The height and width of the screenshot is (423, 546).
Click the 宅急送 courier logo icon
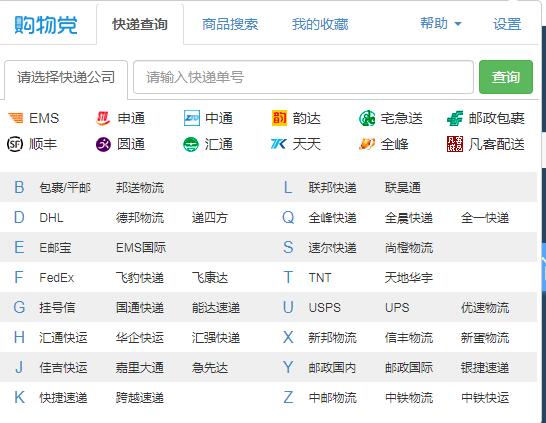(367, 118)
